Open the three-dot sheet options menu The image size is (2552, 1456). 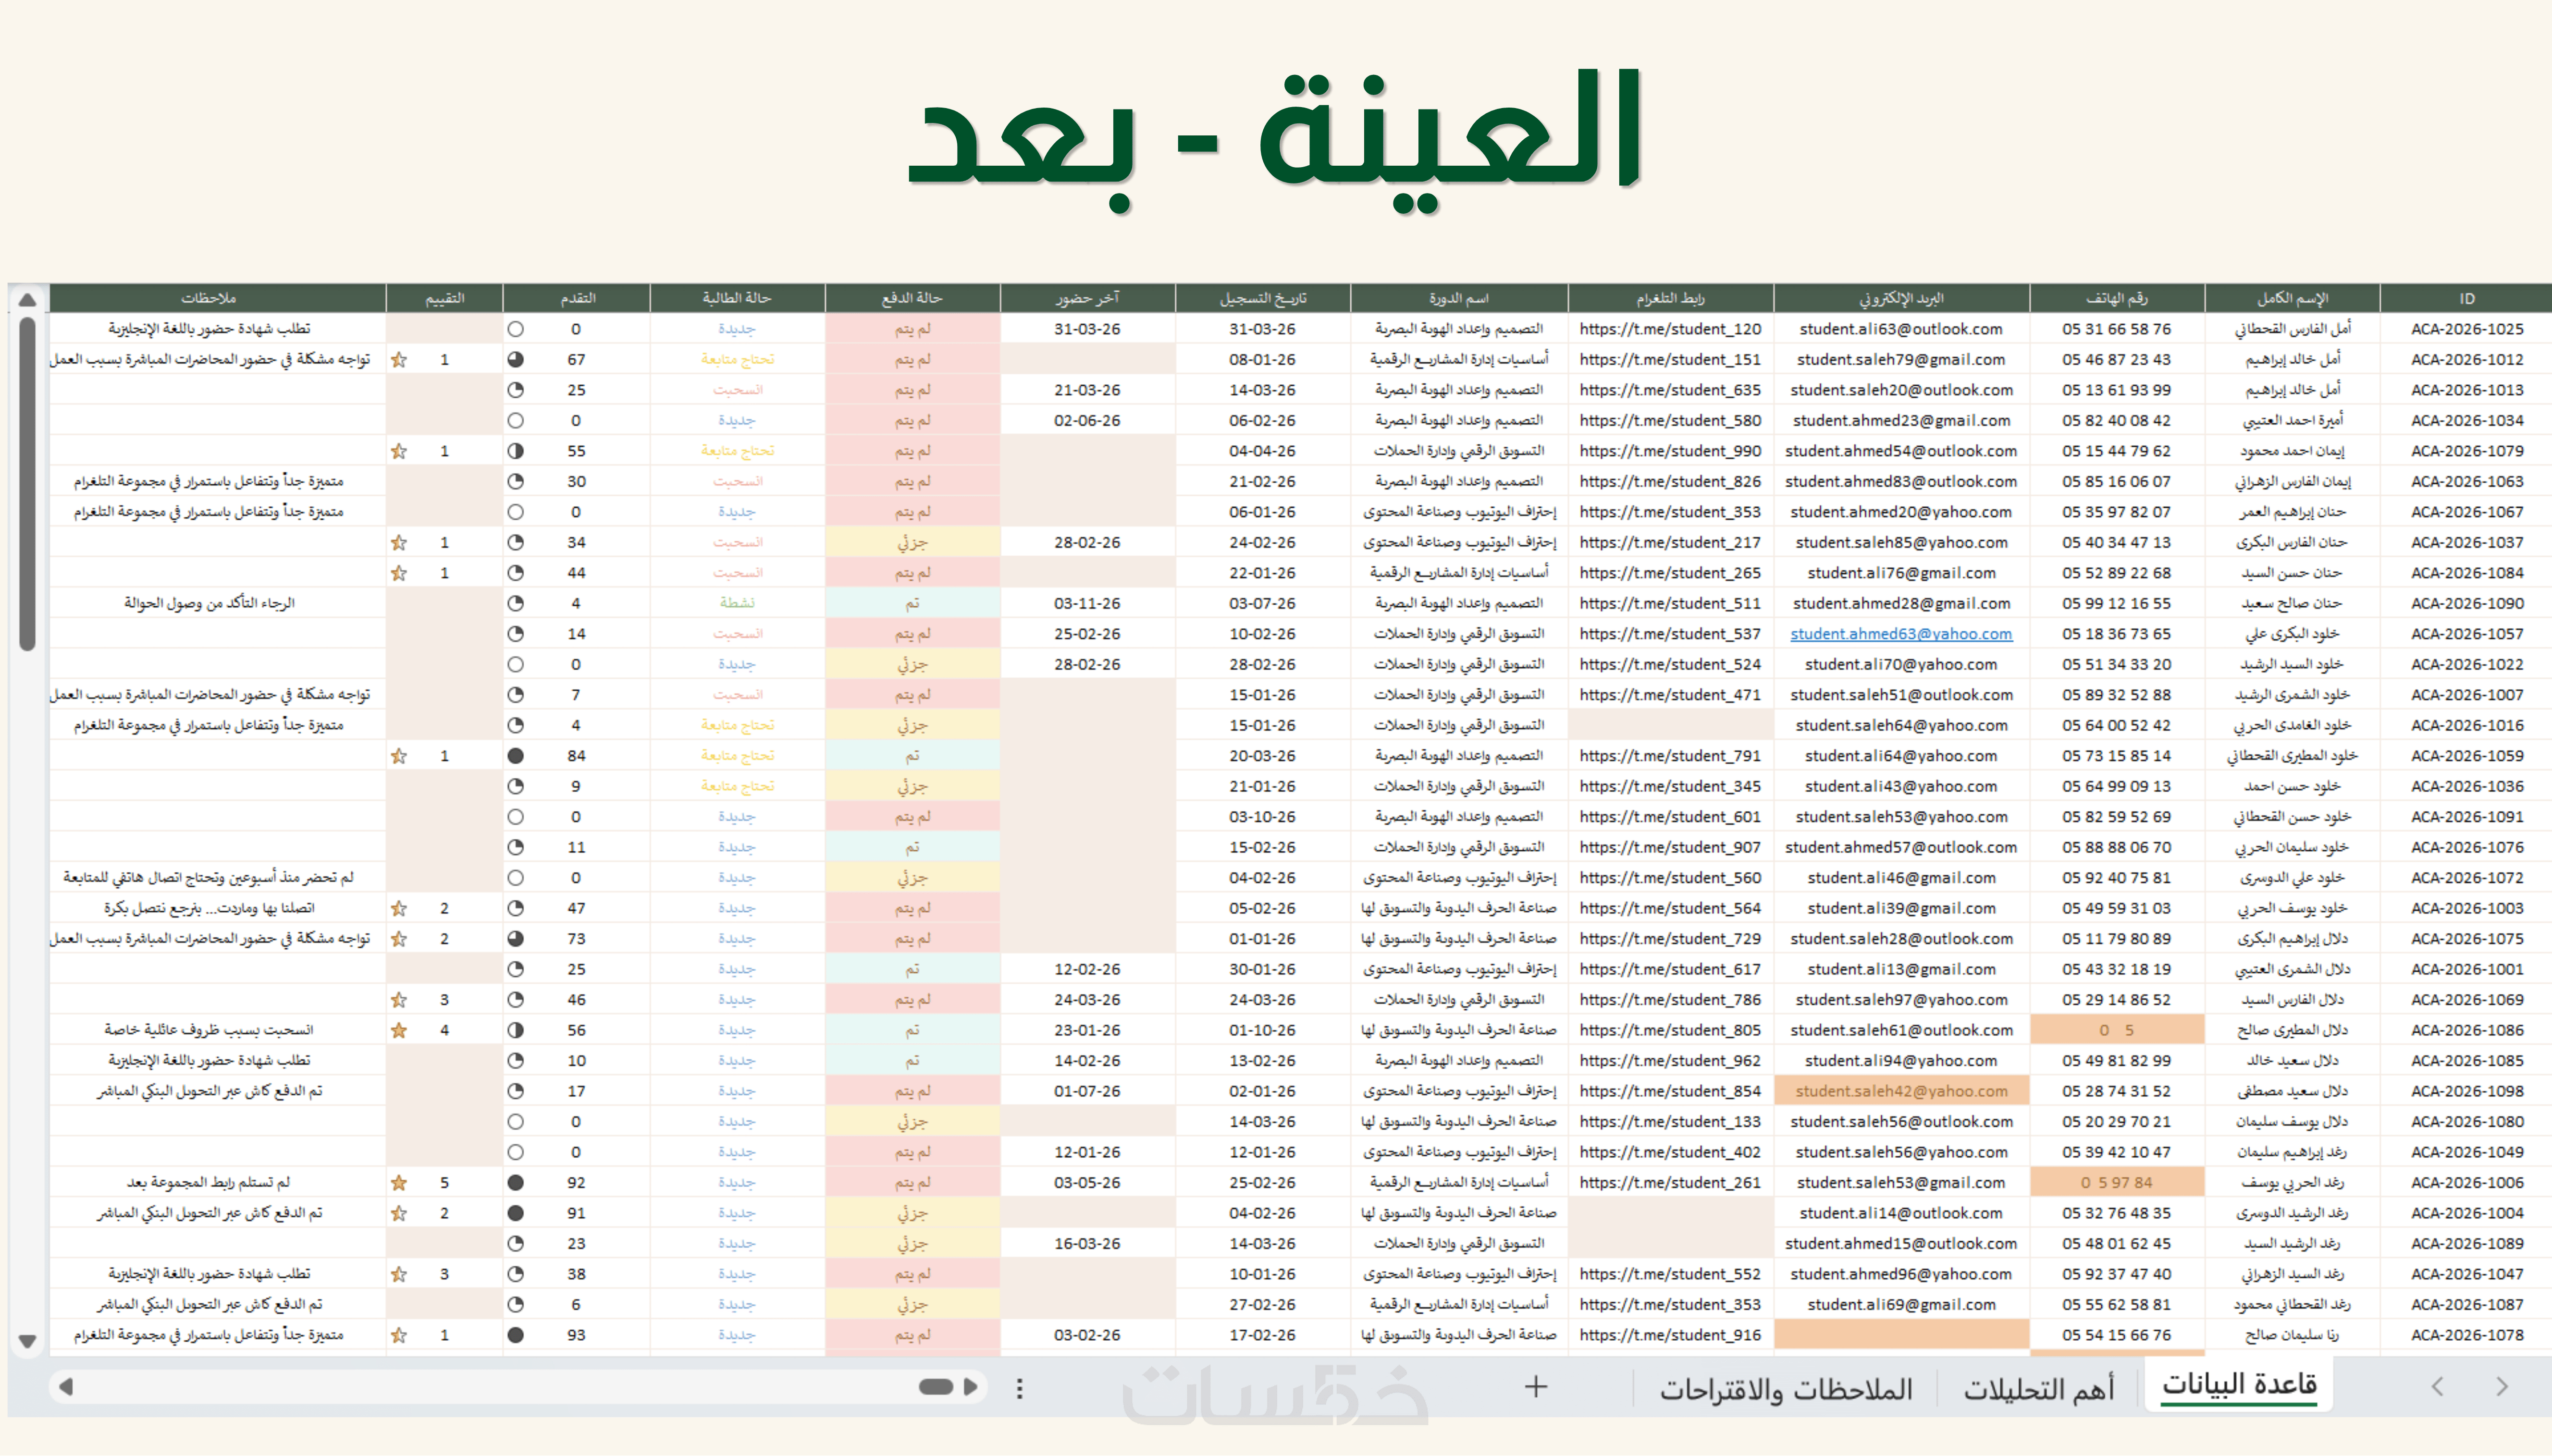pos(1019,1388)
